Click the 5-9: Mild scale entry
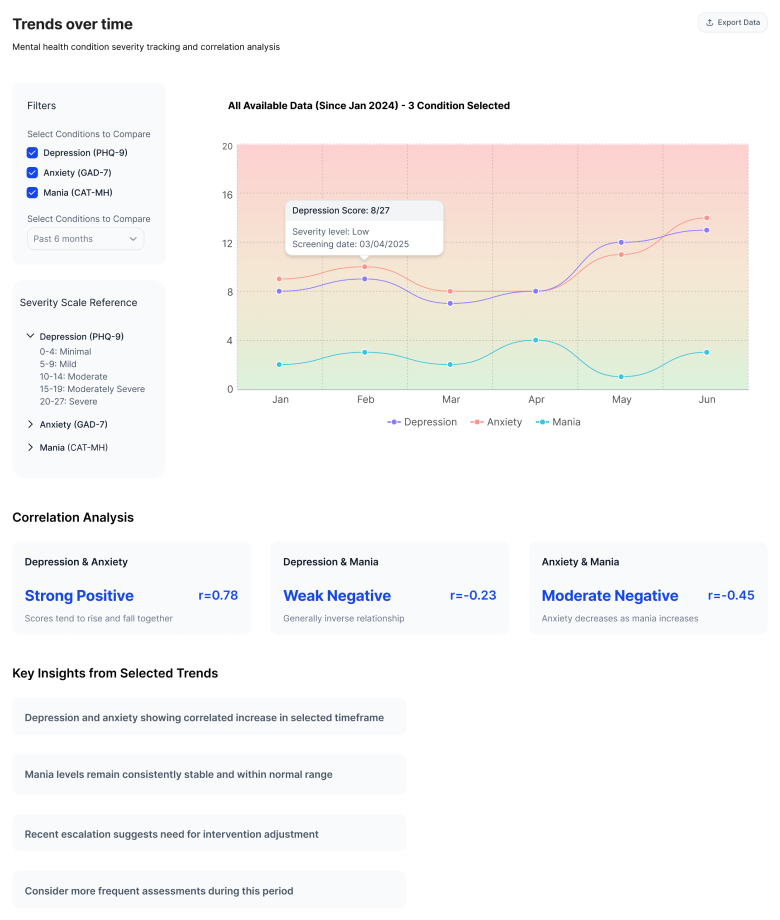The image size is (780, 920). coord(58,364)
